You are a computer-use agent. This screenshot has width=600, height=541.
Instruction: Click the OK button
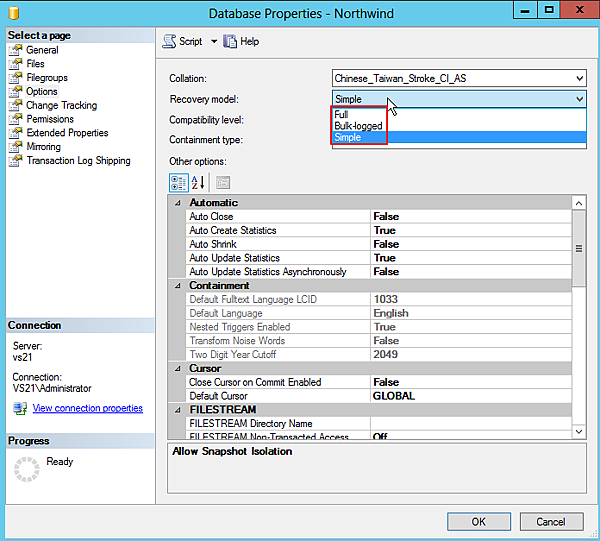pos(479,522)
